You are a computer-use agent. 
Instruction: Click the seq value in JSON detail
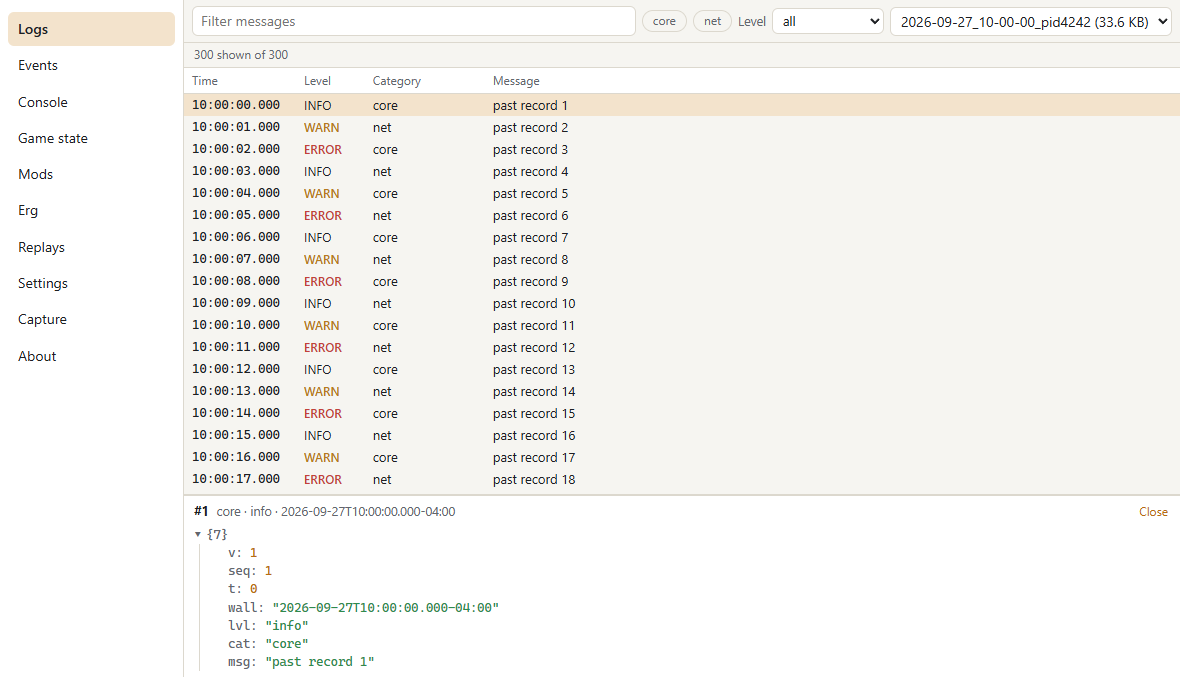[x=268, y=571]
